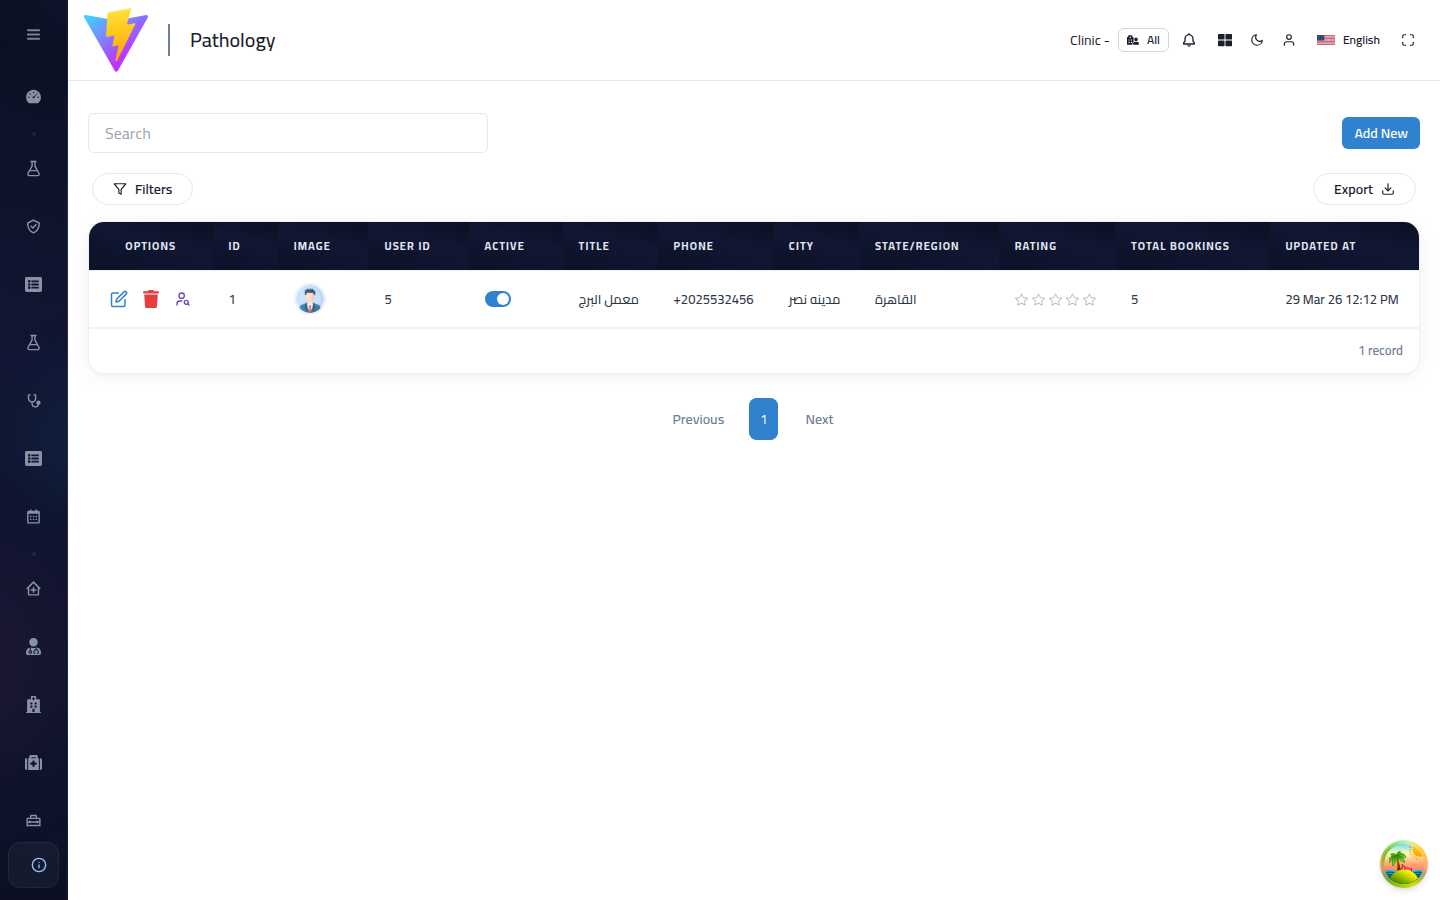
Task: Open the calendar icon in sidebar
Action: point(33,517)
